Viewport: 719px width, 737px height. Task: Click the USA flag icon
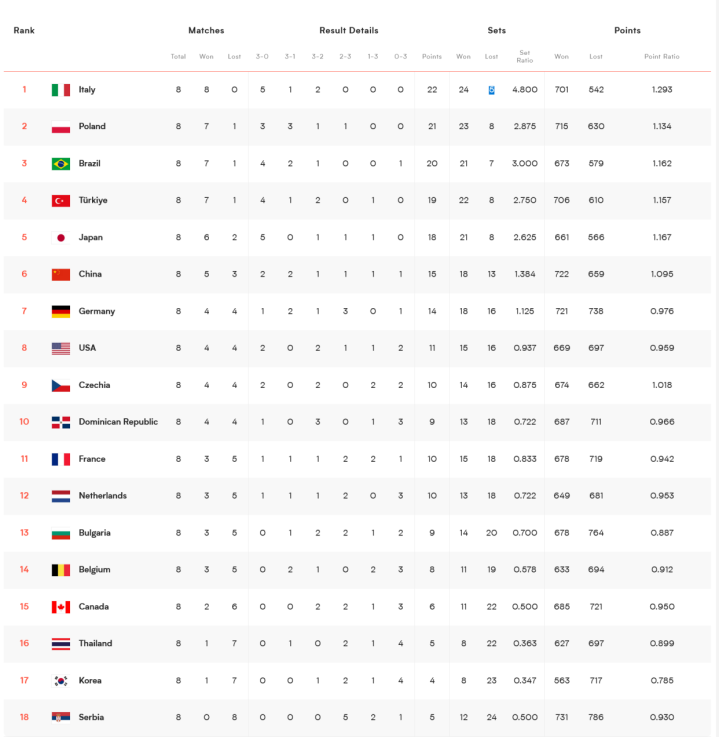(61, 348)
